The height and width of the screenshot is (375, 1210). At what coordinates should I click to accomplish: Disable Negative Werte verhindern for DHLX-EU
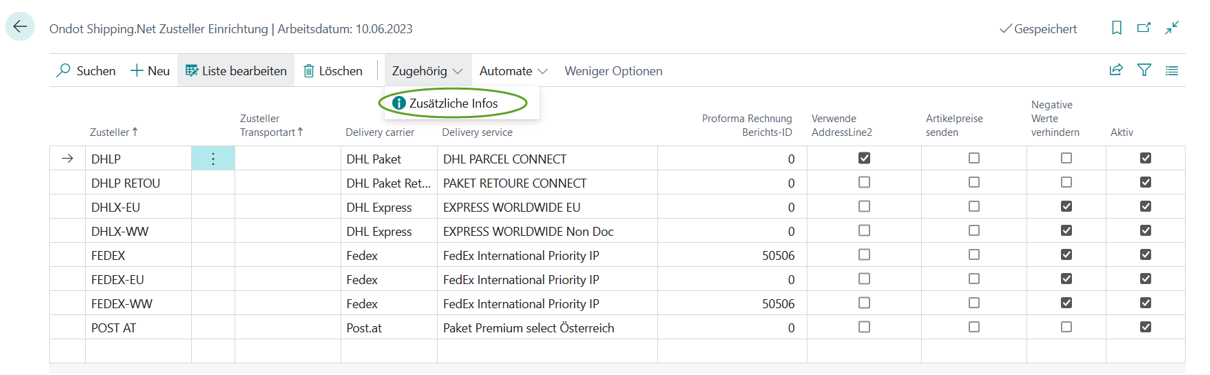pos(1066,206)
